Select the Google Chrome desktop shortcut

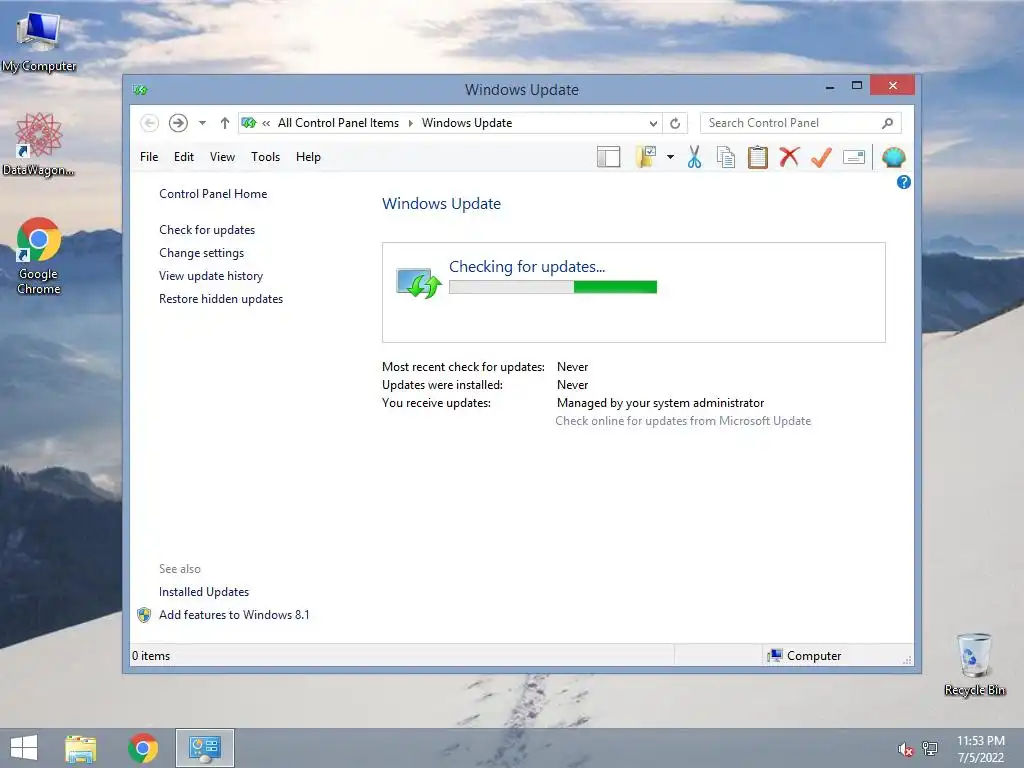pos(39,256)
